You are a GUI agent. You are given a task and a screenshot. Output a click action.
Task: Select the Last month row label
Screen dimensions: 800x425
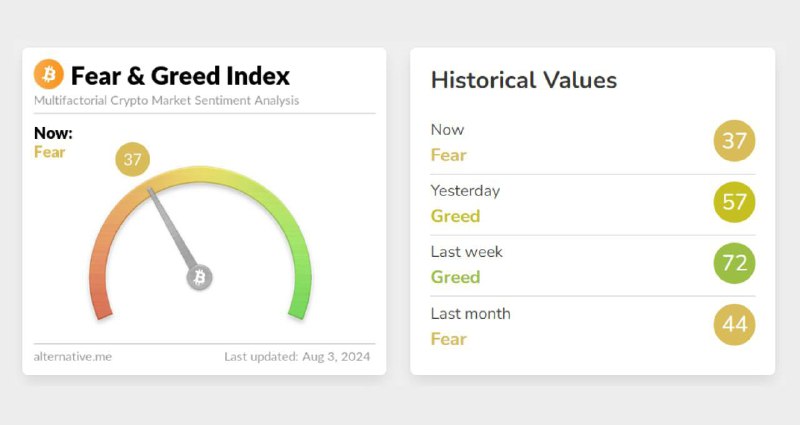click(x=470, y=313)
